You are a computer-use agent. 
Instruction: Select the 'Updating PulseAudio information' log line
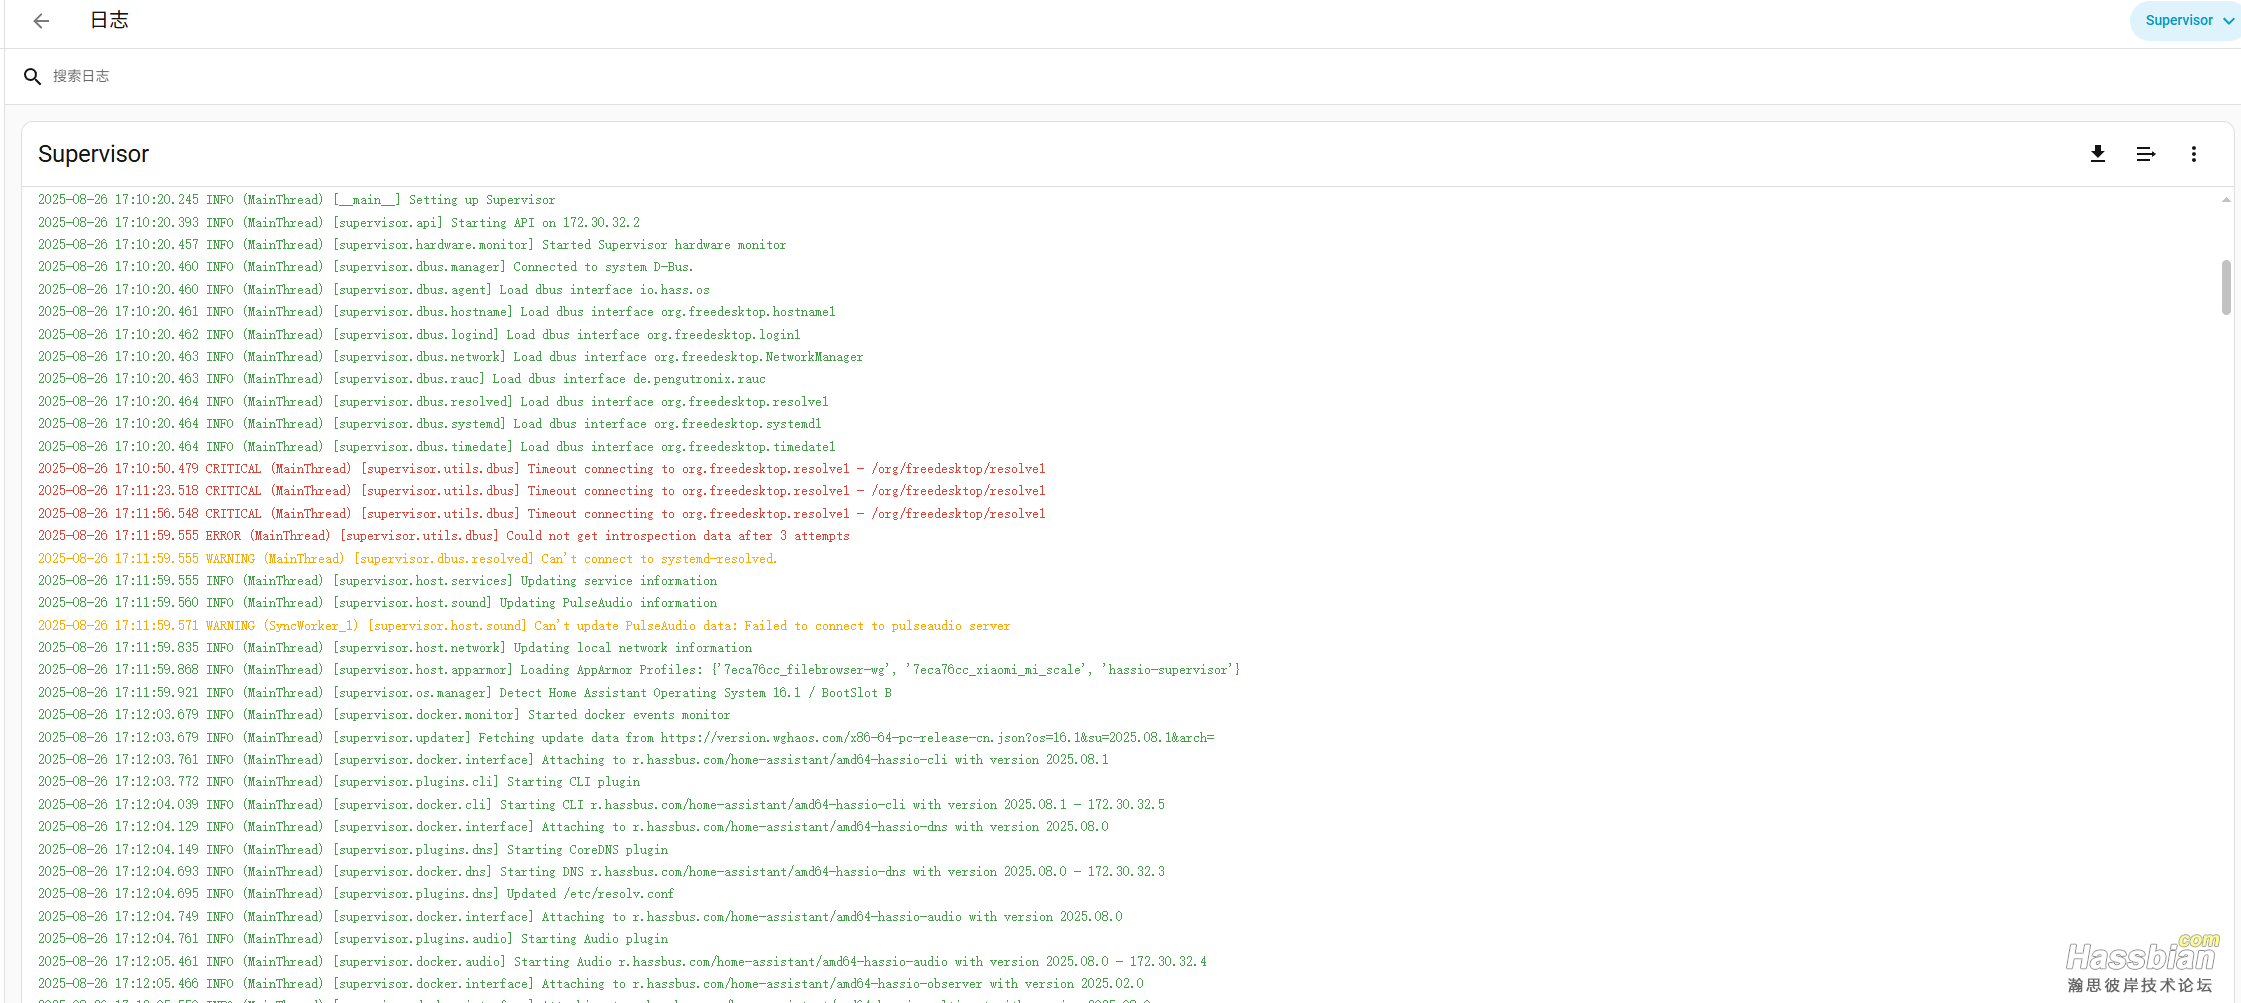click(x=377, y=603)
